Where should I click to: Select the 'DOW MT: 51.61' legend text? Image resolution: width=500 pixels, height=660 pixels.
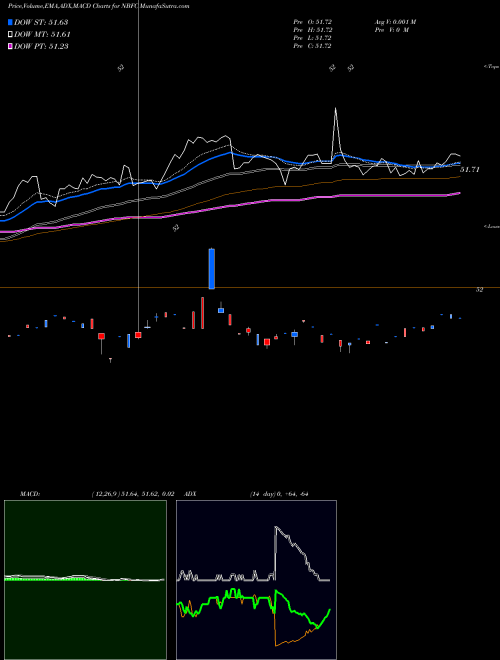[42, 35]
